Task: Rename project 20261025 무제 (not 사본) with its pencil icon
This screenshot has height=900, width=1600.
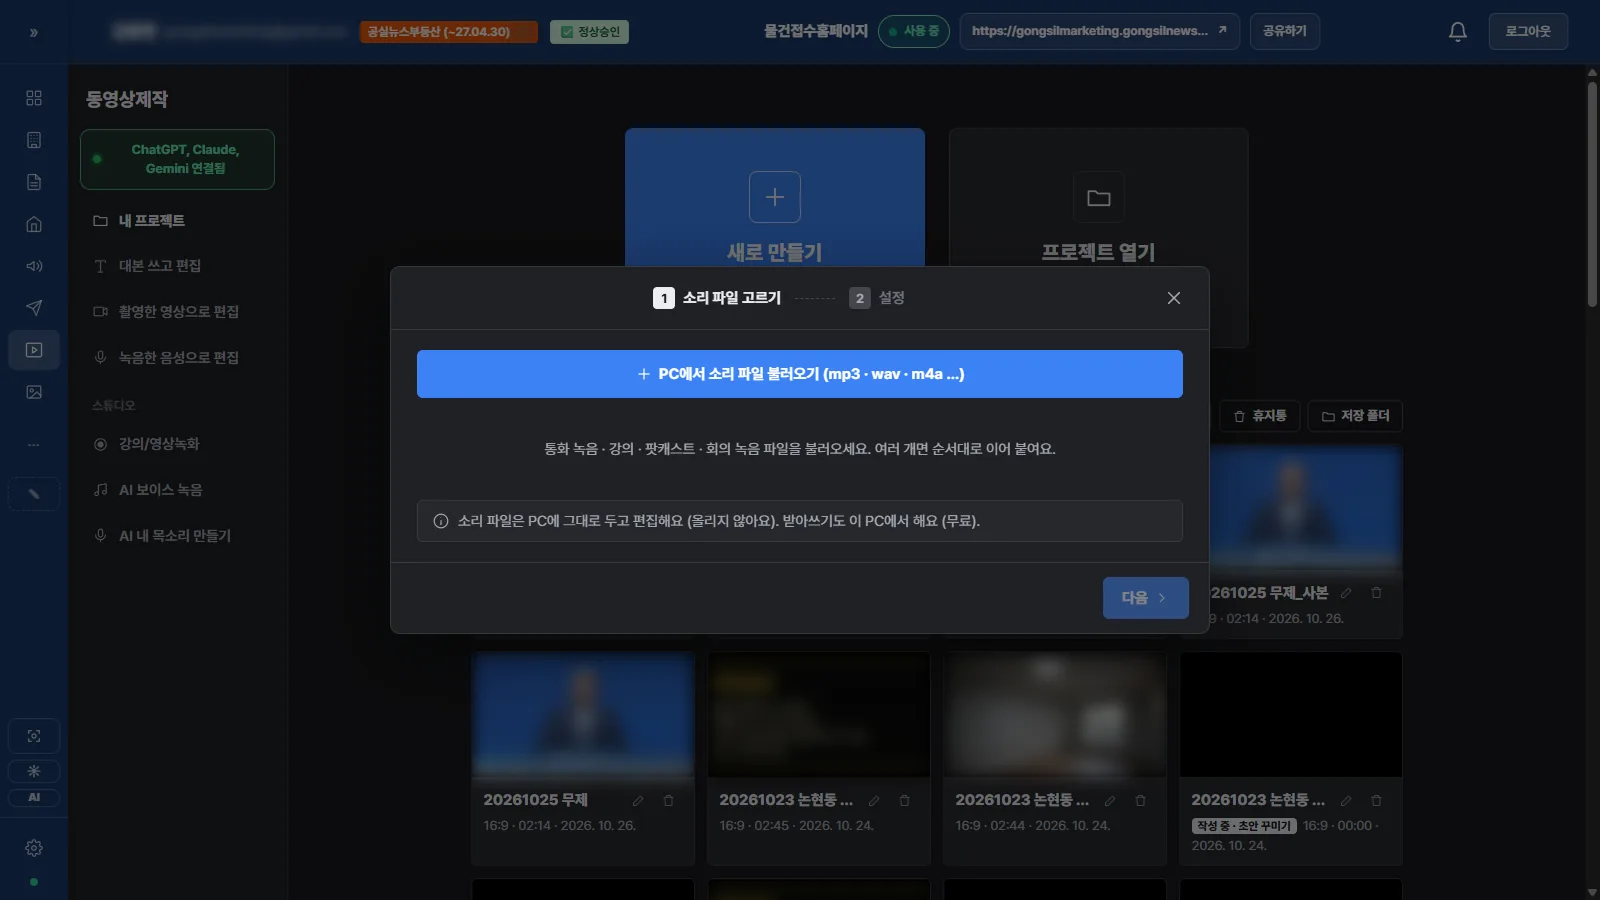Action: (x=638, y=801)
